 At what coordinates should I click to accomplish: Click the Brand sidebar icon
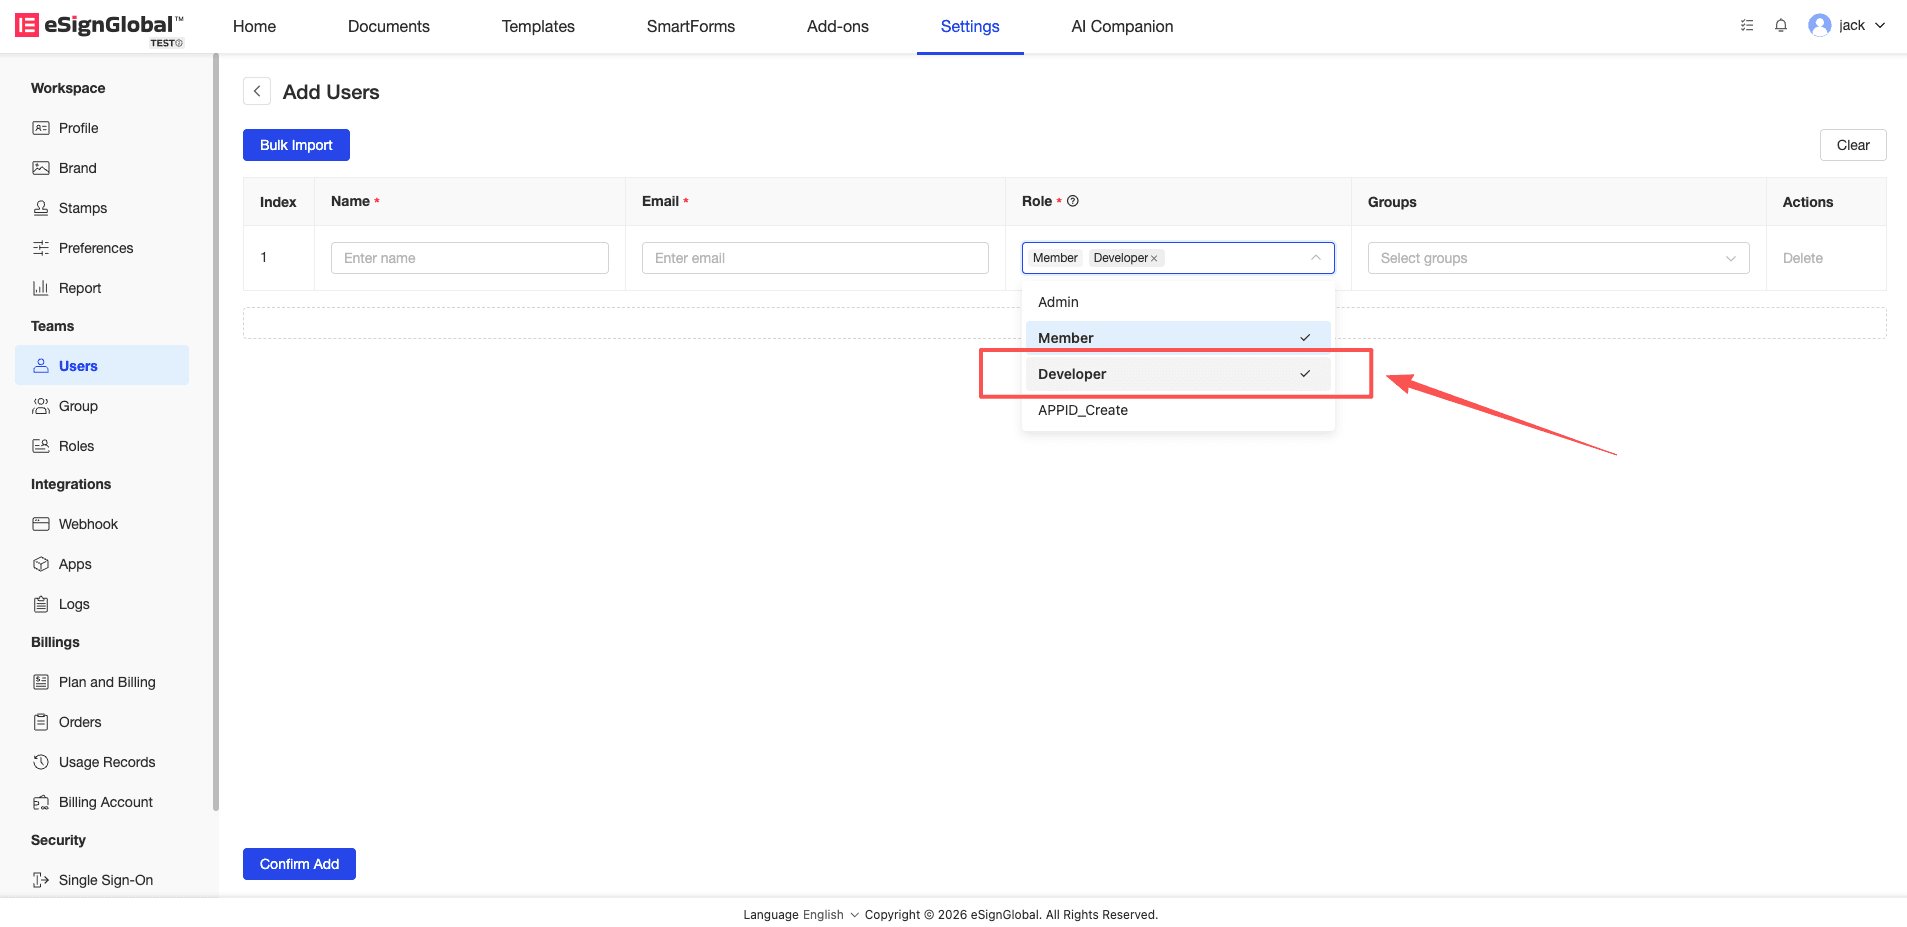(x=41, y=168)
